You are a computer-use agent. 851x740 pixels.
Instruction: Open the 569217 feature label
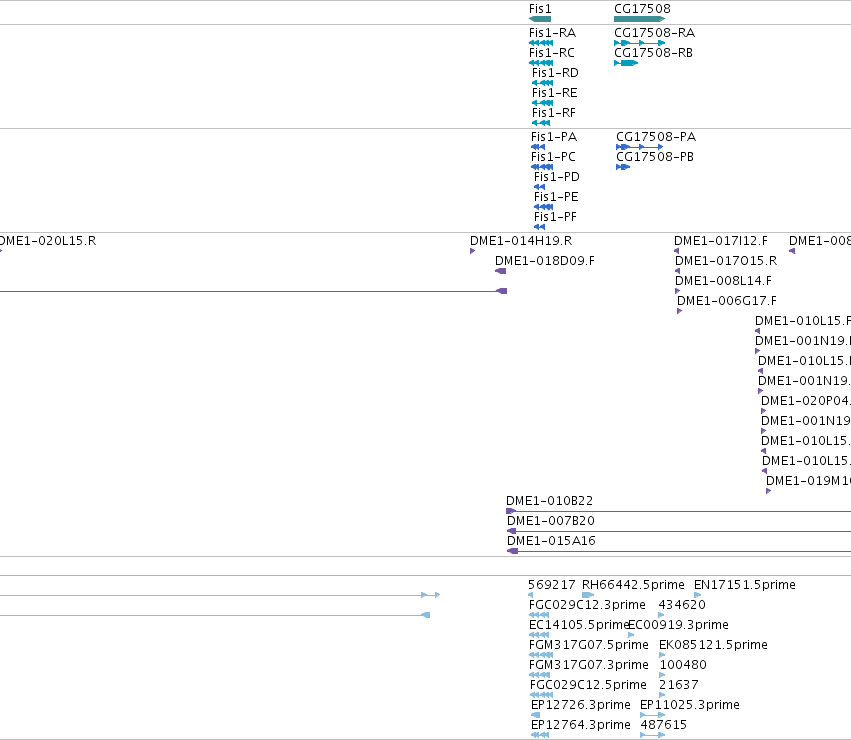click(x=552, y=585)
